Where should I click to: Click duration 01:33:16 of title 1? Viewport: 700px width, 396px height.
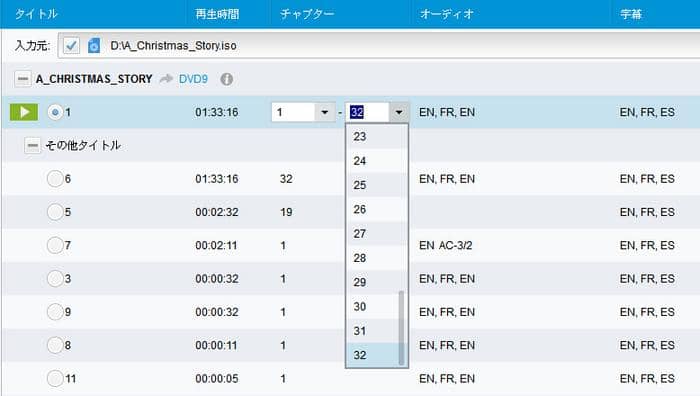pos(217,112)
